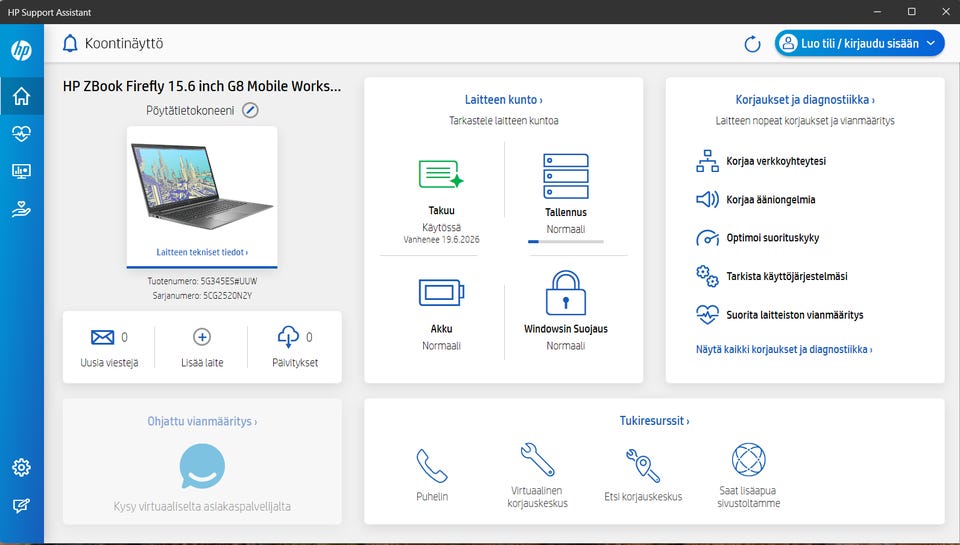
Task: Click the Puhelin label
Action: tap(432, 497)
